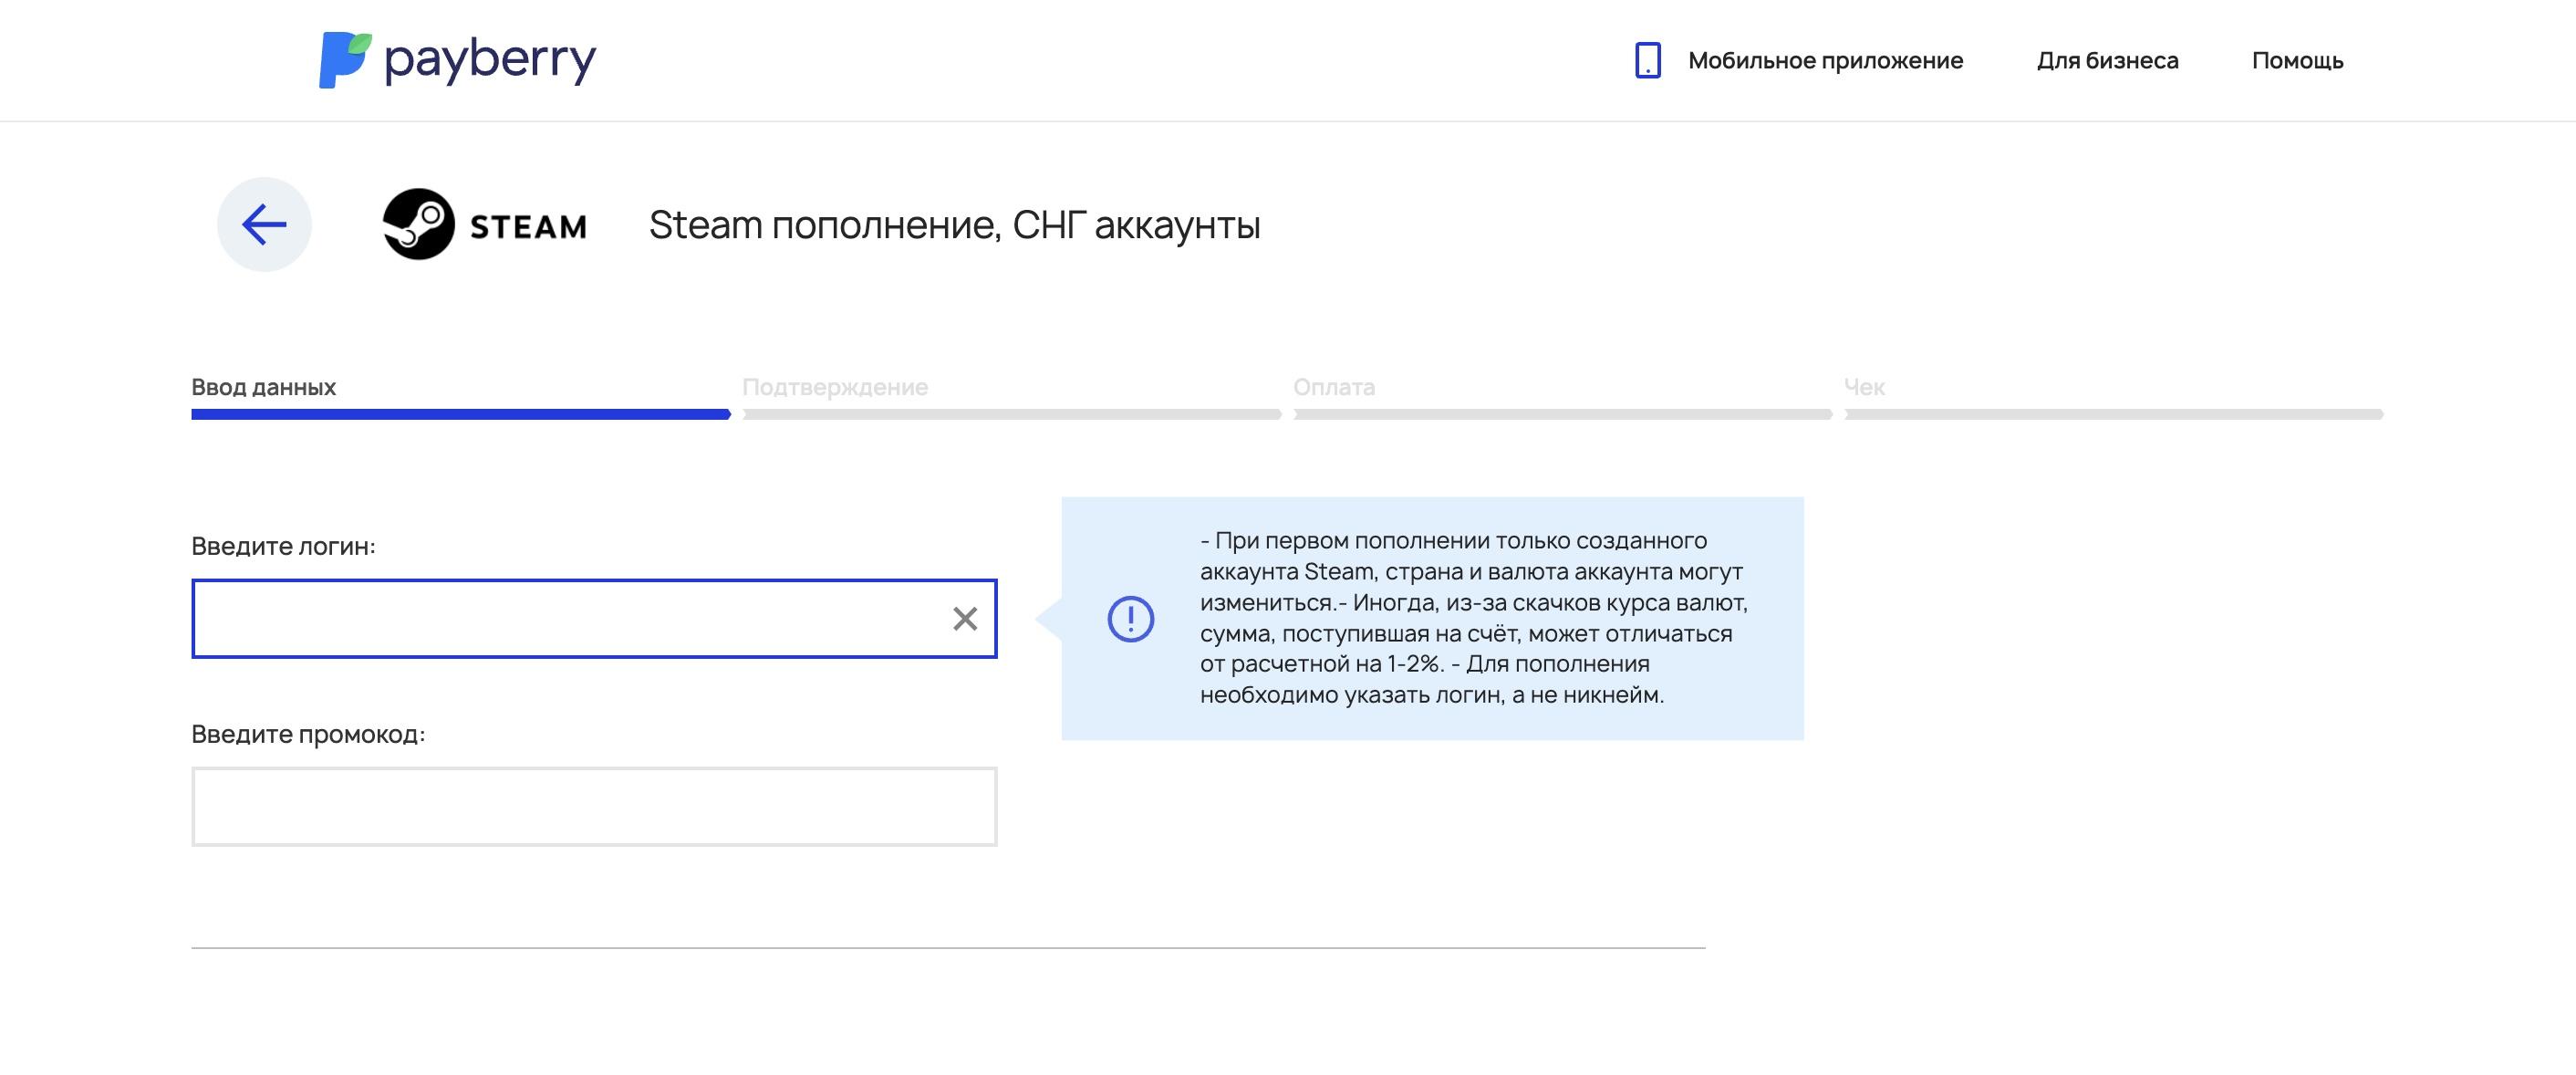Viewport: 2576px width, 1075px height.
Task: Click the blue Ввод данных progress bar
Action: (461, 414)
